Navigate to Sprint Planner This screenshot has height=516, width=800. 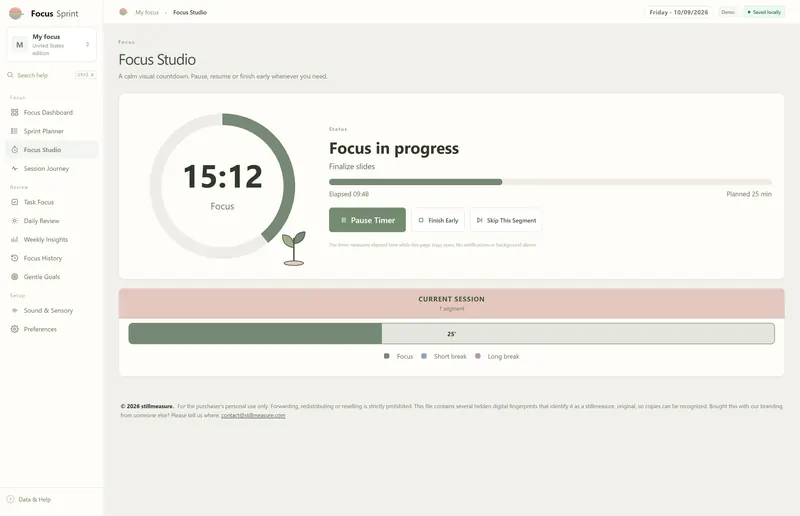coord(52,131)
